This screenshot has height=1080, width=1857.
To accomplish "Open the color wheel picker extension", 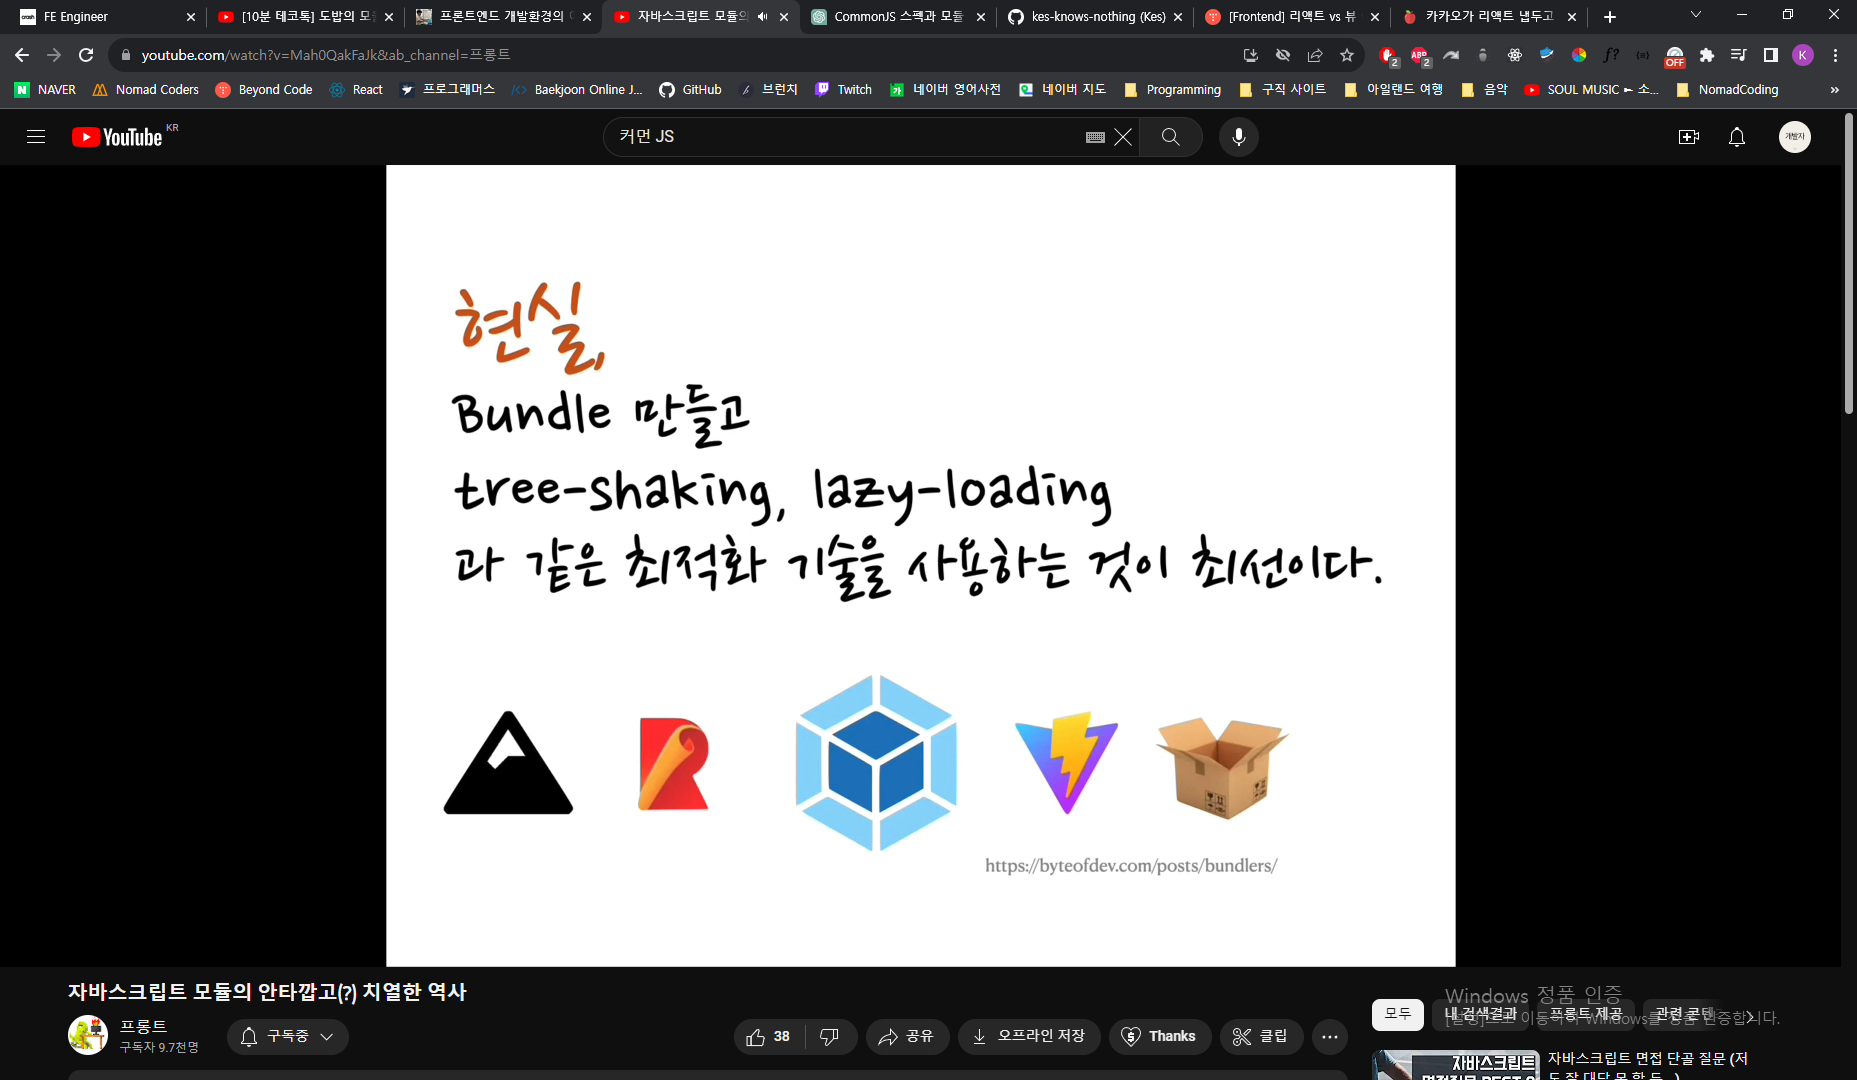I will point(1579,55).
